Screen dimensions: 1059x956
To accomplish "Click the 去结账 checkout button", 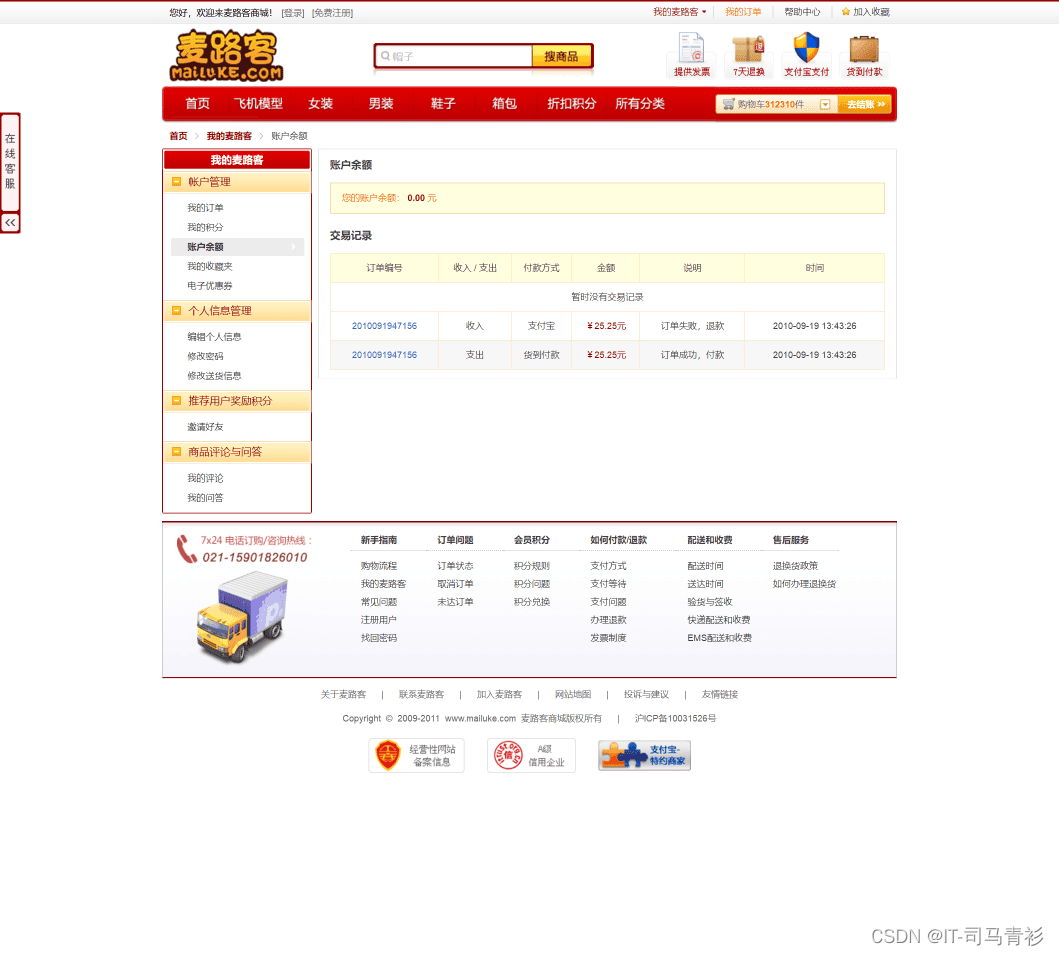I will click(864, 104).
